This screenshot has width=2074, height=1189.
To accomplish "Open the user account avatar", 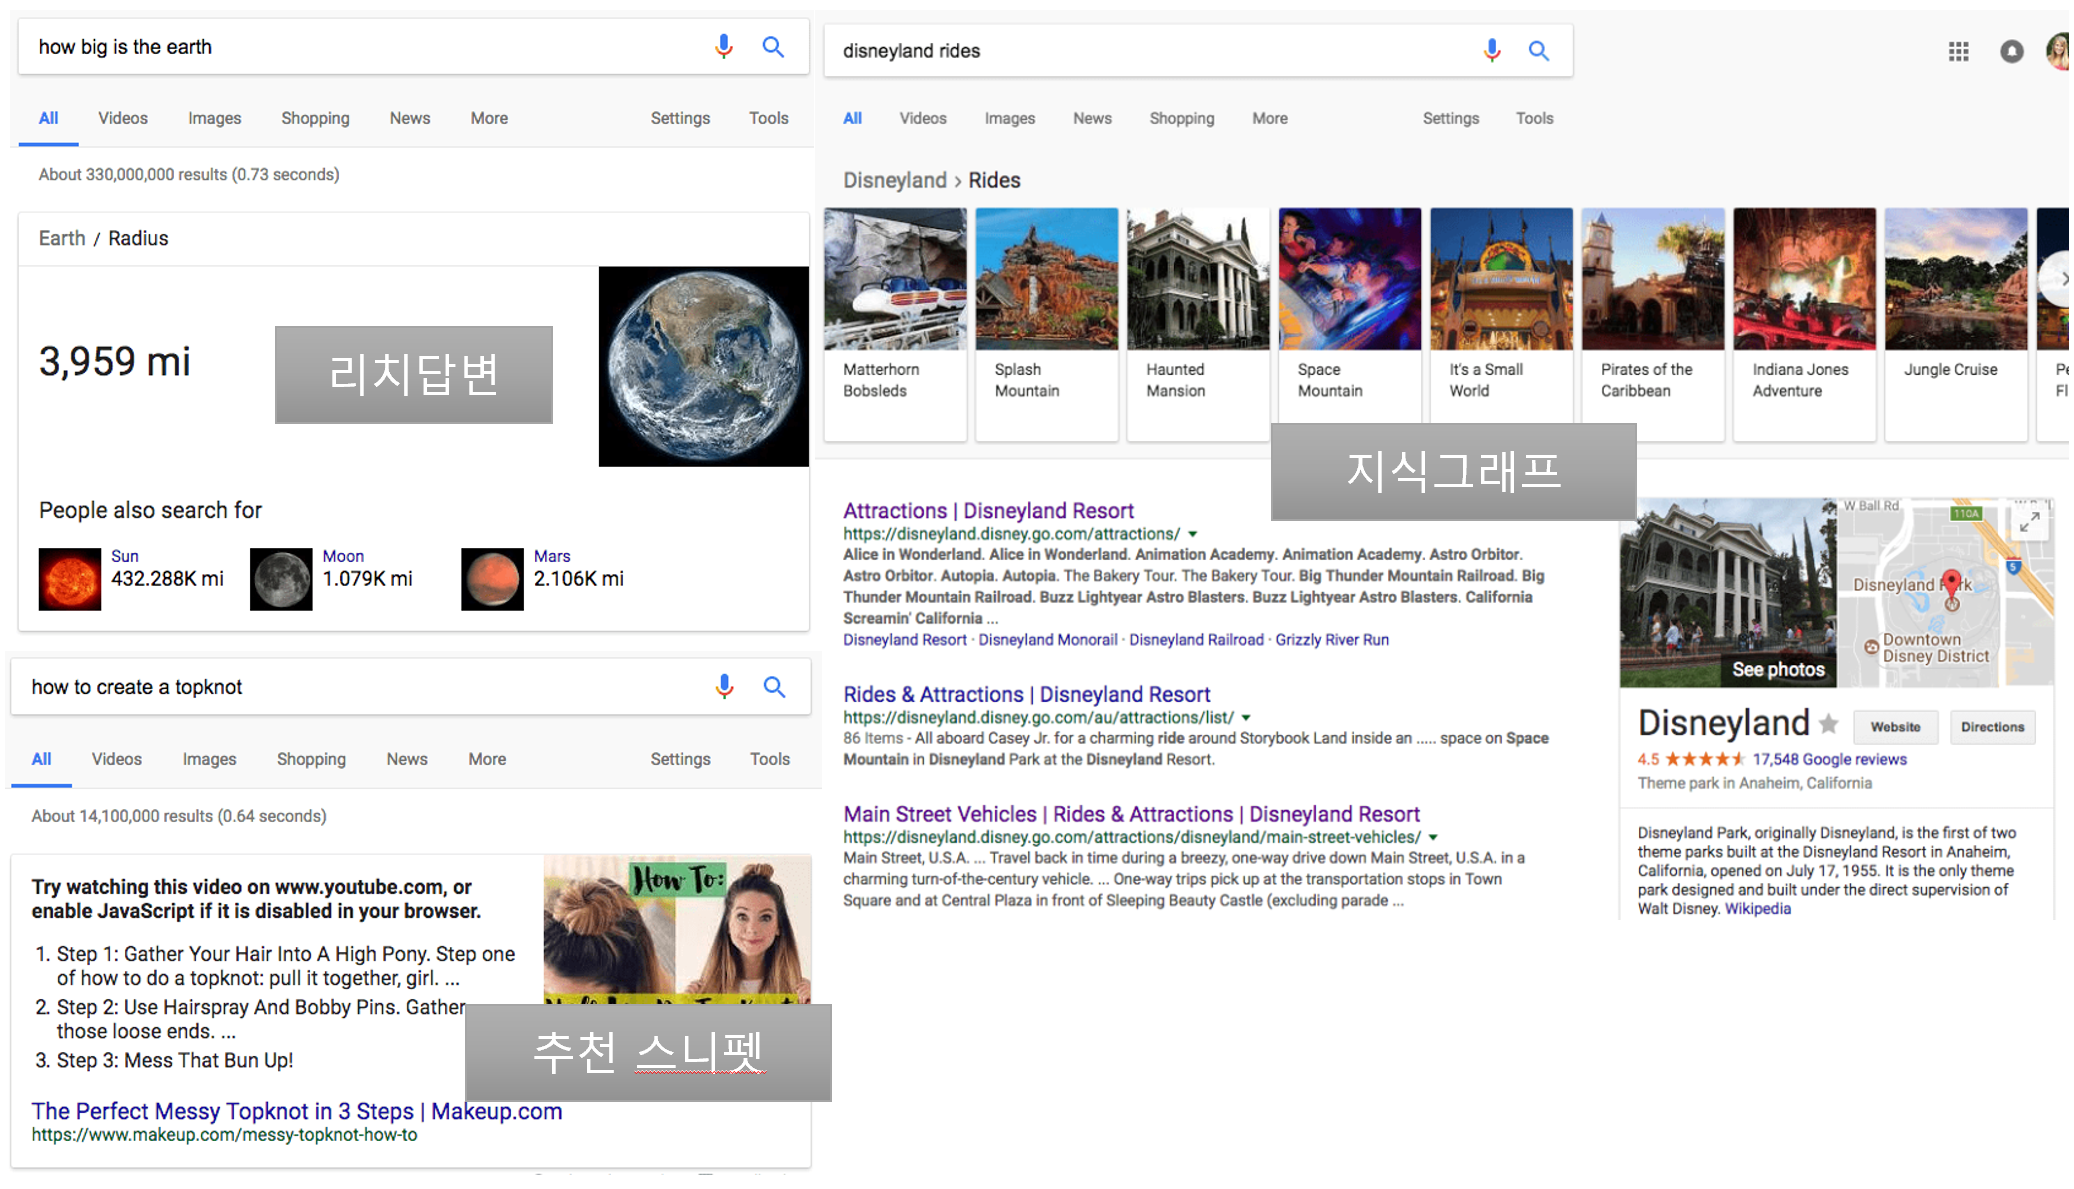I will (2057, 51).
